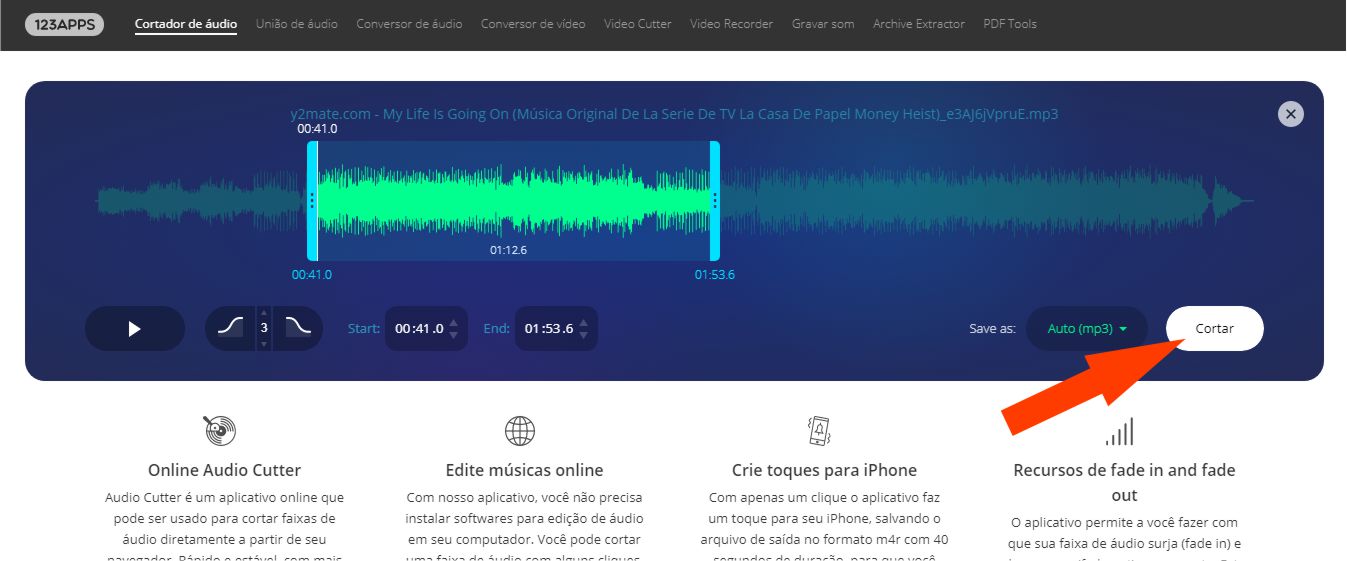Open the Auto (mp3) format dropdown
The width and height of the screenshot is (1347, 561).
point(1087,328)
